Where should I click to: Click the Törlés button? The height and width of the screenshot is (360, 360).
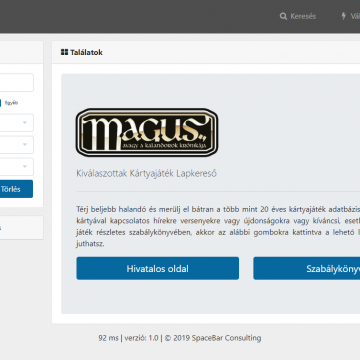tap(16, 189)
